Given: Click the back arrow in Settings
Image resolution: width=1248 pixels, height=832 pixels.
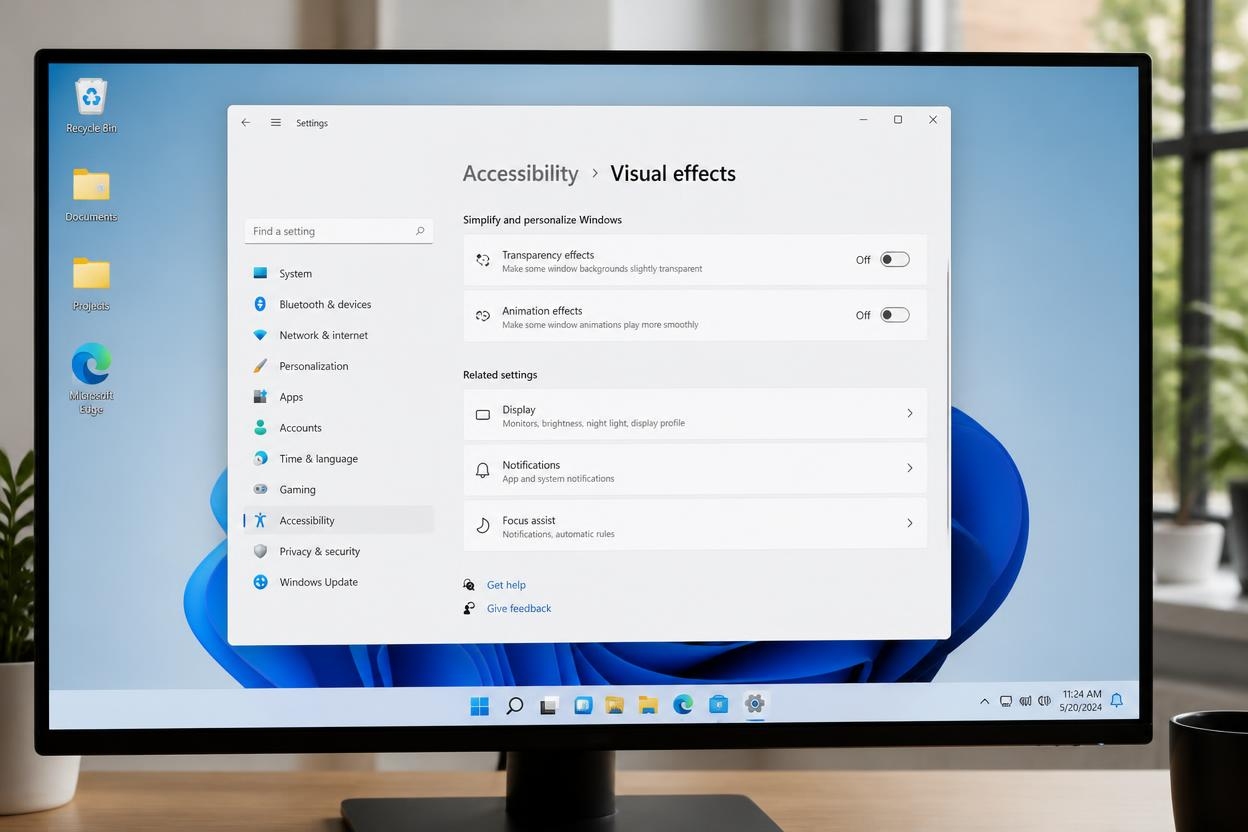Looking at the screenshot, I should tap(246, 122).
